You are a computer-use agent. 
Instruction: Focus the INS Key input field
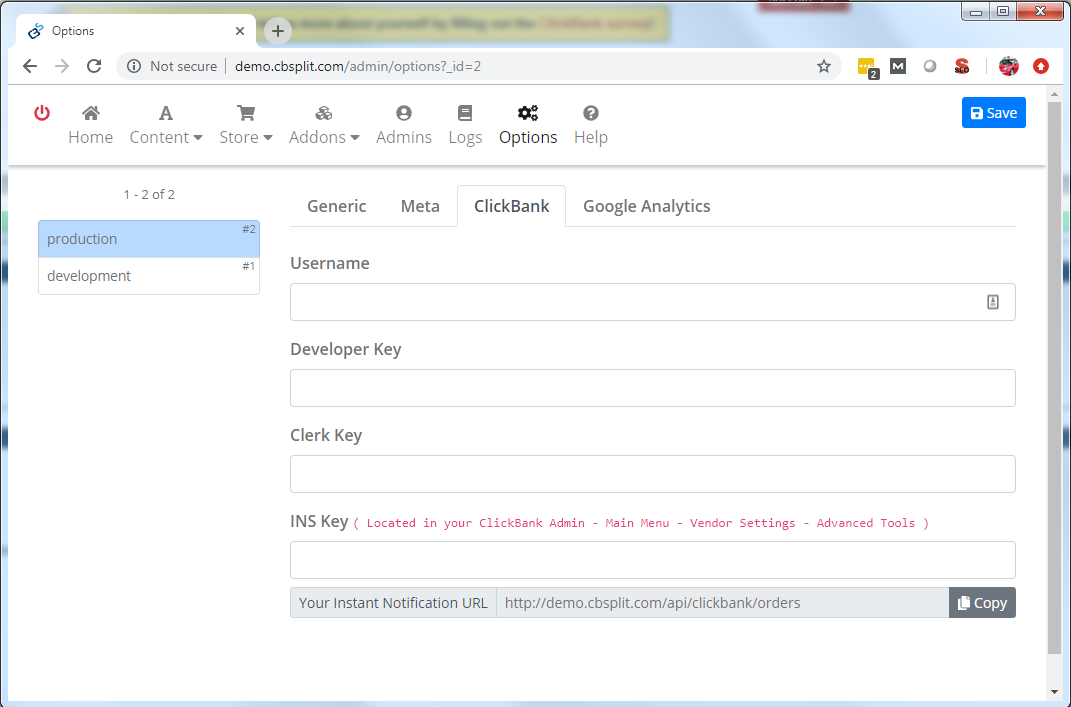(652, 560)
